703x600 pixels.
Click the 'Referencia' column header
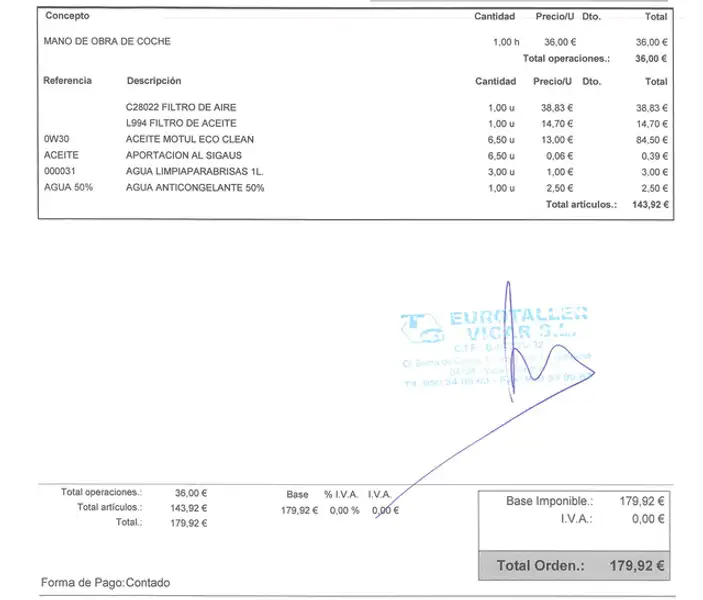(x=67, y=81)
